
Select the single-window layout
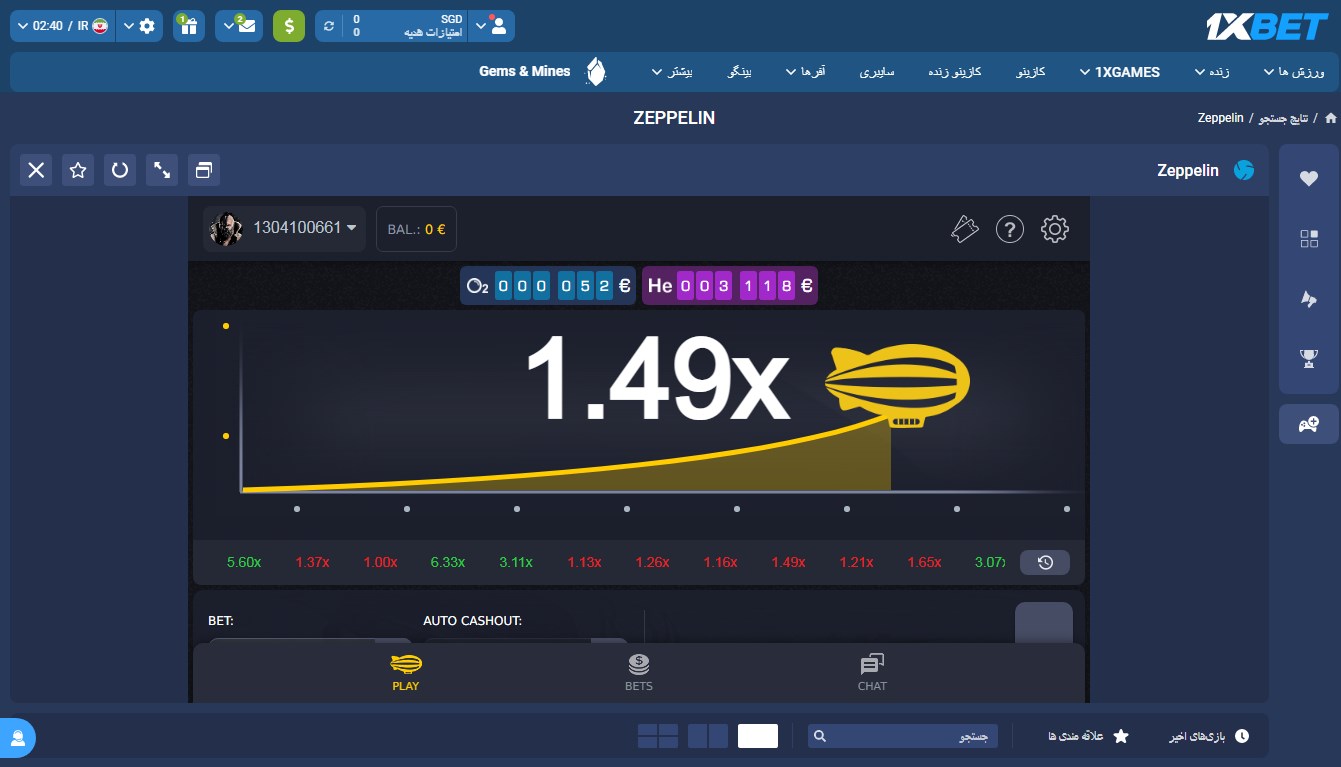[758, 736]
